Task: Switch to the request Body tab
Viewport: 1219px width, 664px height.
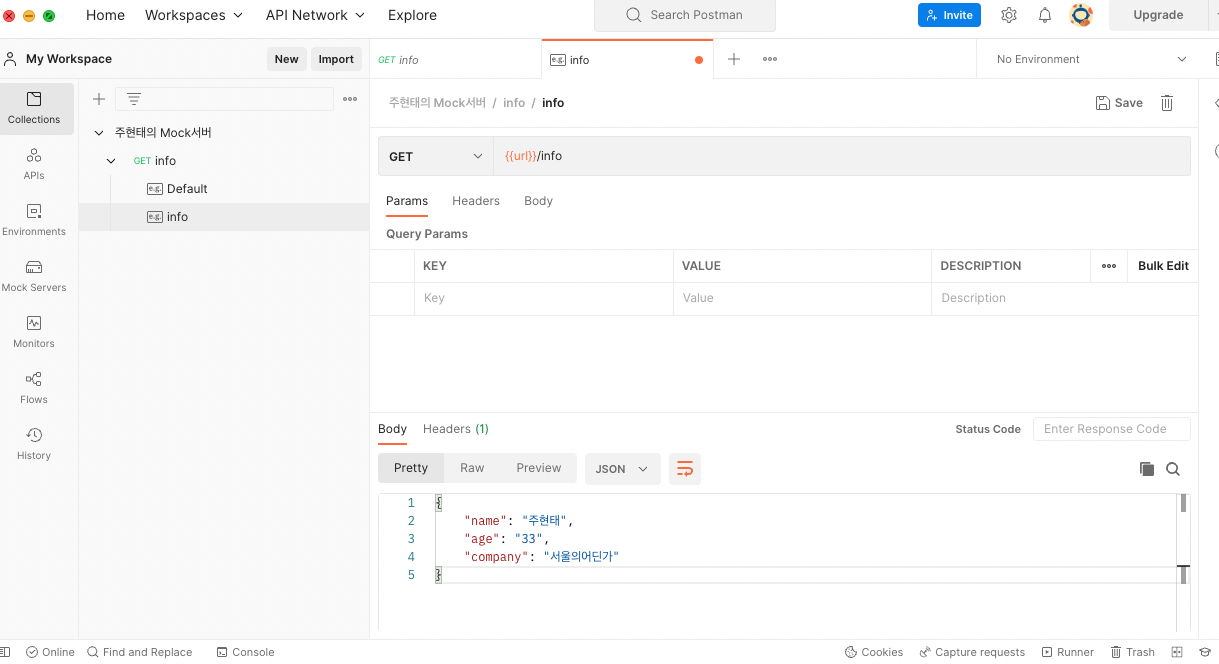Action: (538, 201)
